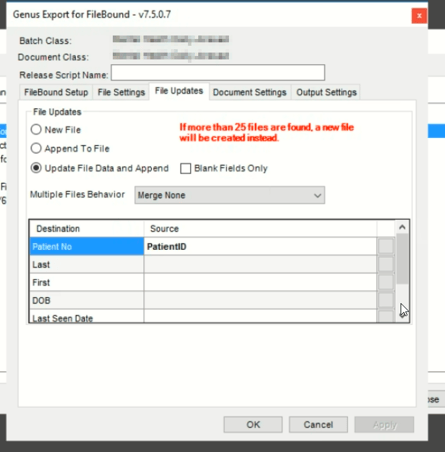445x452 pixels.
Task: Open the Multiple Files Behavior dropdown
Action: pyautogui.click(x=230, y=195)
